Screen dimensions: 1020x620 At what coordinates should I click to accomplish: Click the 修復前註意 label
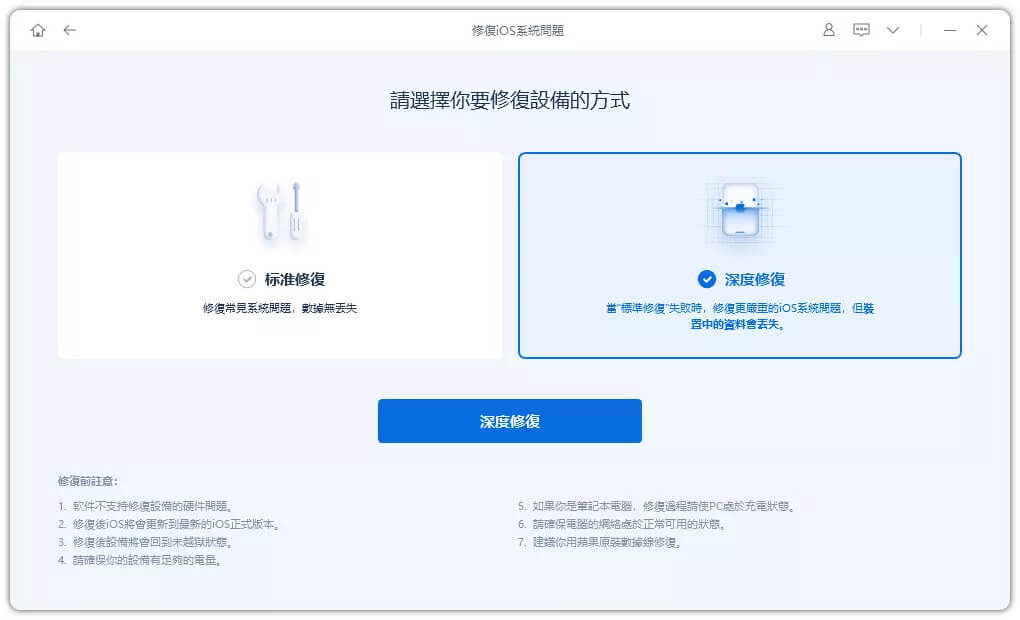[x=88, y=481]
